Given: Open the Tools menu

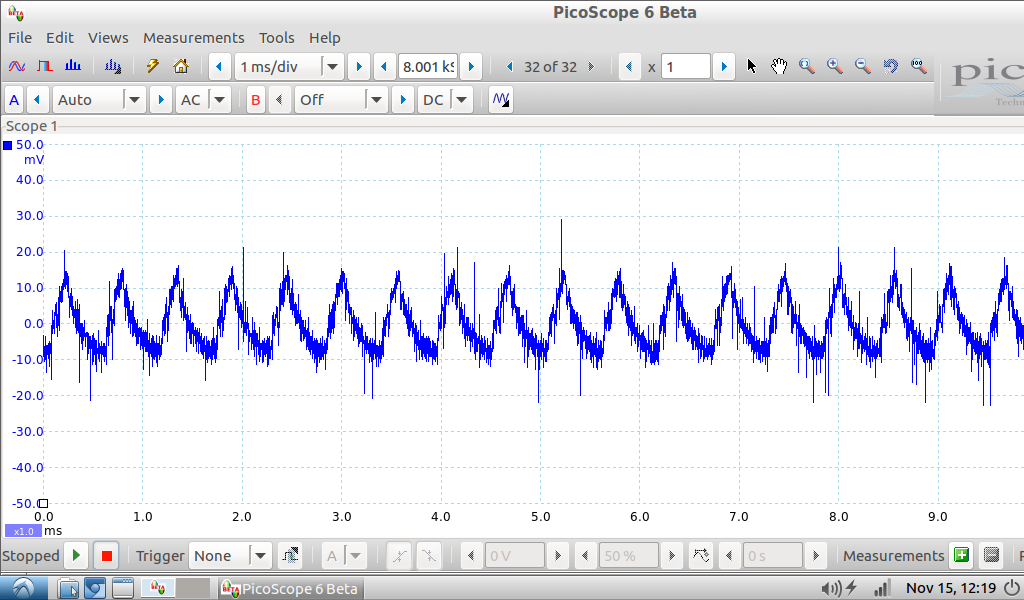Looking at the screenshot, I should [x=277, y=38].
